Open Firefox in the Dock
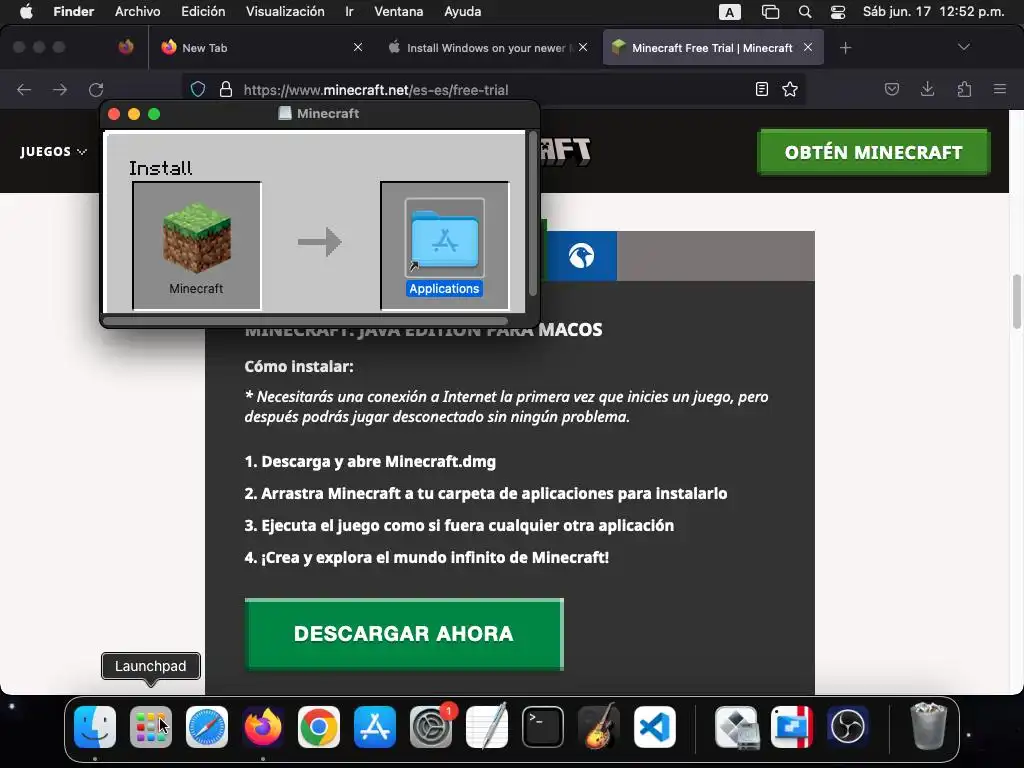 (x=263, y=727)
